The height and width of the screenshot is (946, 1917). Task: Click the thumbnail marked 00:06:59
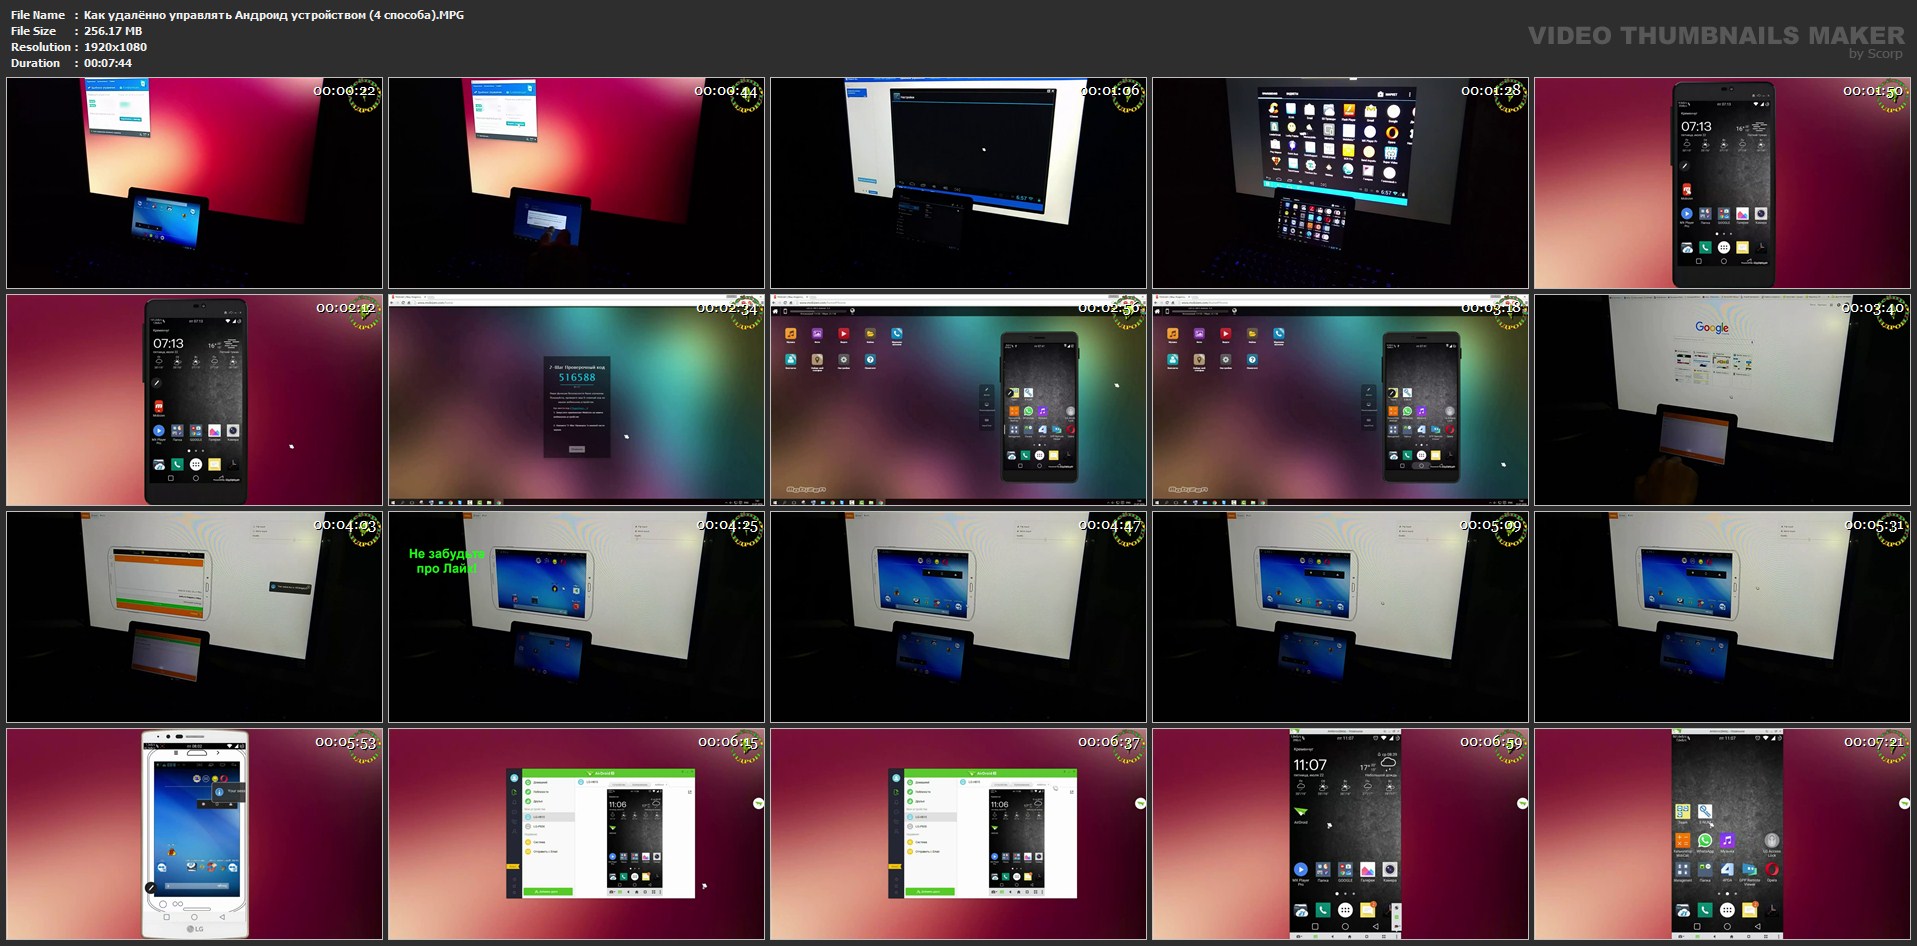(1340, 834)
